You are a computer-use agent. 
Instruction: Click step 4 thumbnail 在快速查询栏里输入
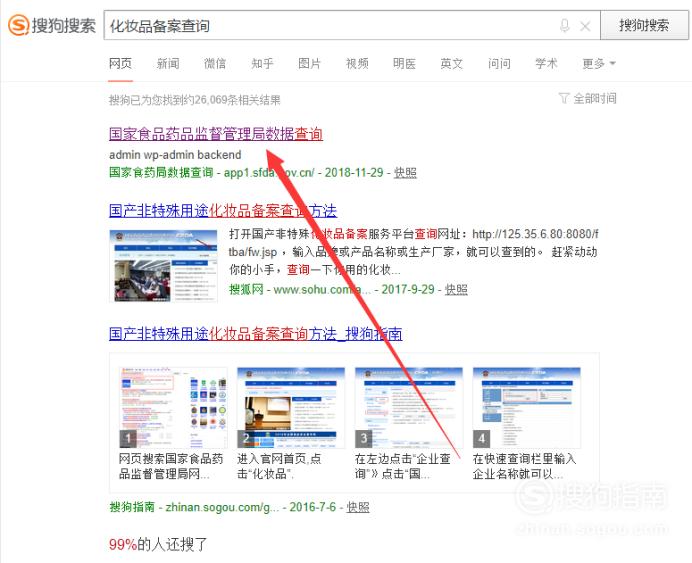pos(527,407)
